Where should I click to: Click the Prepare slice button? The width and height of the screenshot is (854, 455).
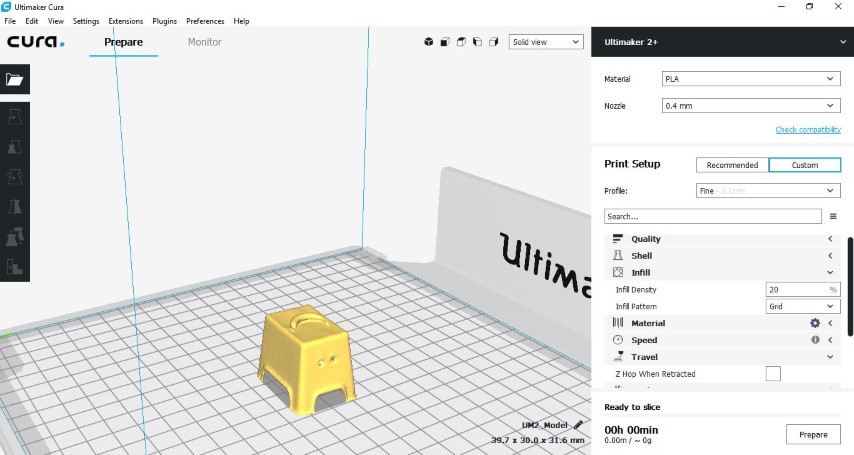click(x=813, y=435)
